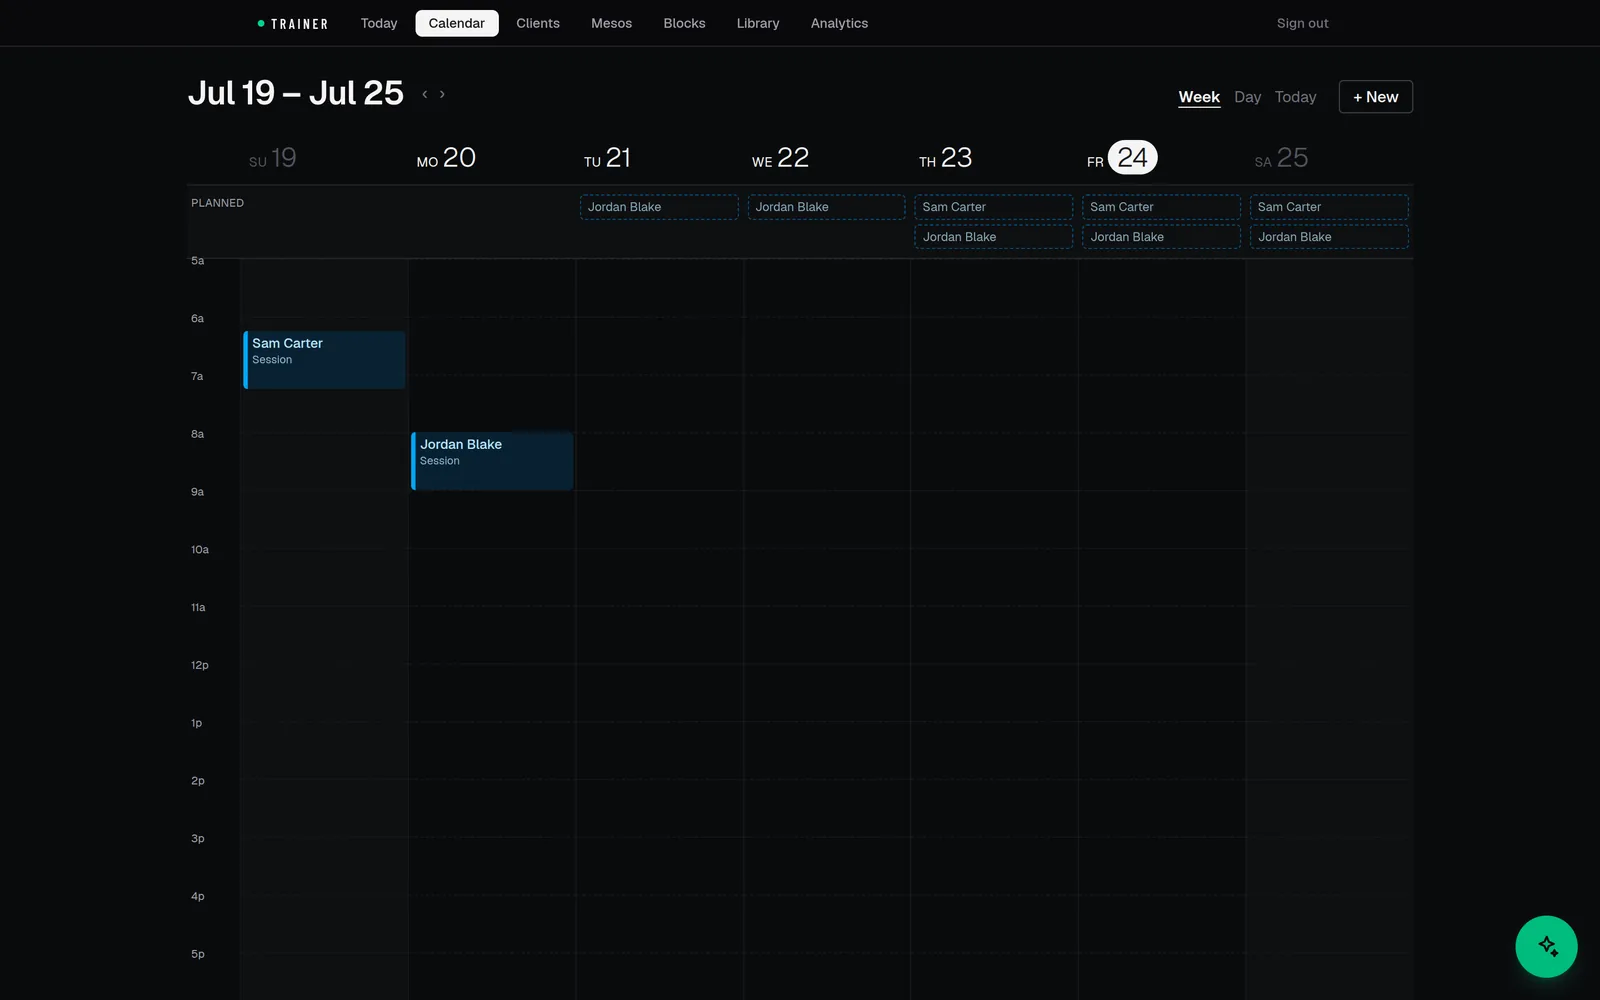Select Monday 20 day header
The width and height of the screenshot is (1600, 1000).
446,158
